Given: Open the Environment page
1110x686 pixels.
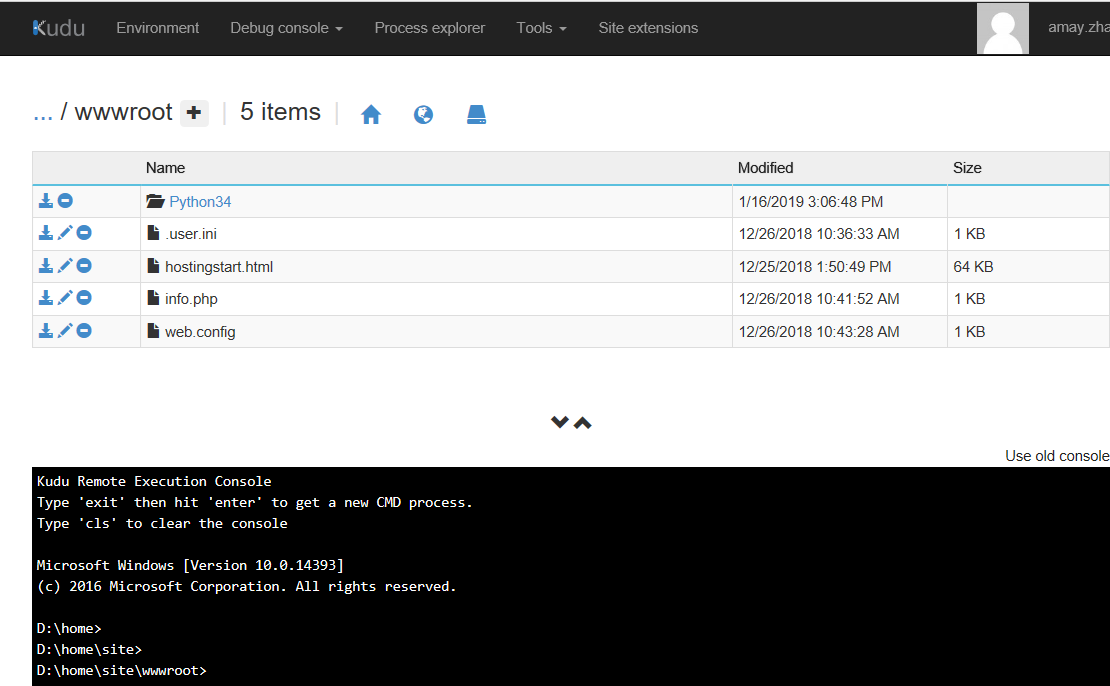Looking at the screenshot, I should point(157,28).
